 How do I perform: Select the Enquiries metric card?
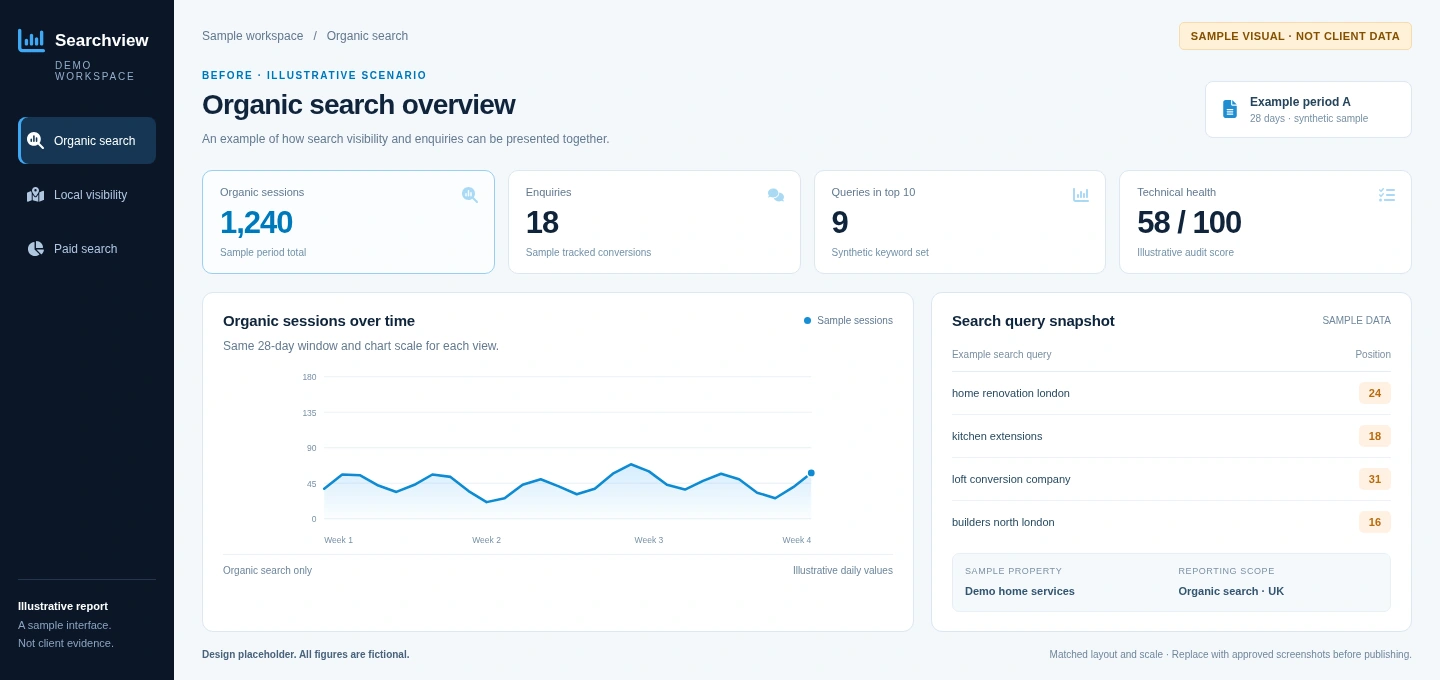654,222
